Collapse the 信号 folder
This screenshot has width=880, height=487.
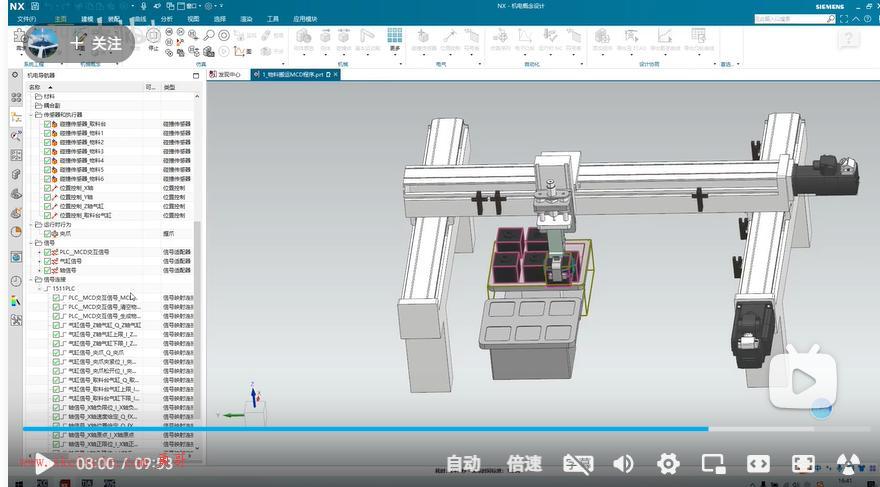(32, 243)
